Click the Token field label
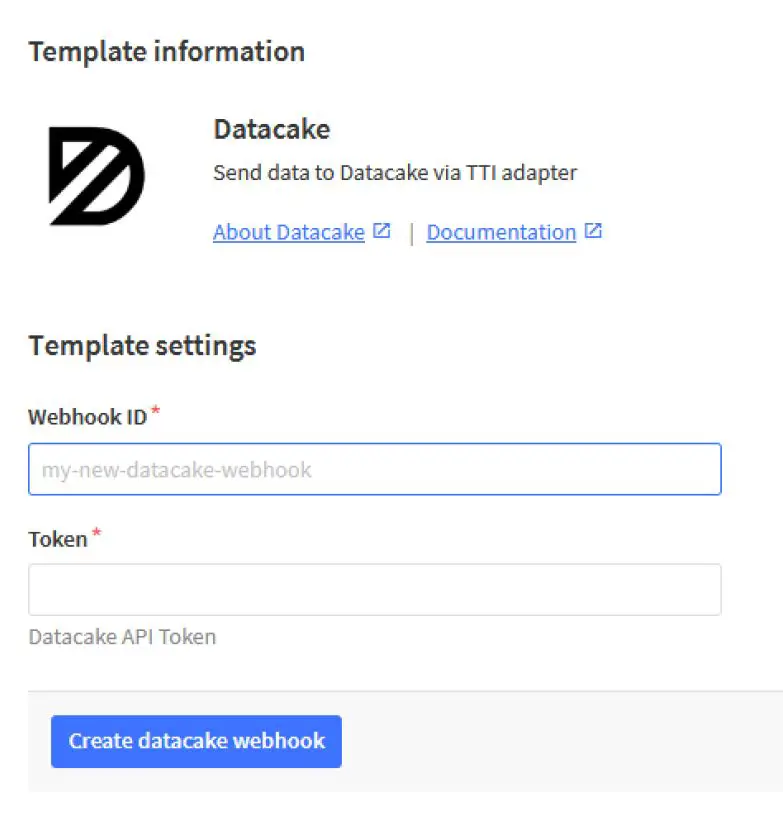Screen dimensions: 783x830 pos(58,539)
